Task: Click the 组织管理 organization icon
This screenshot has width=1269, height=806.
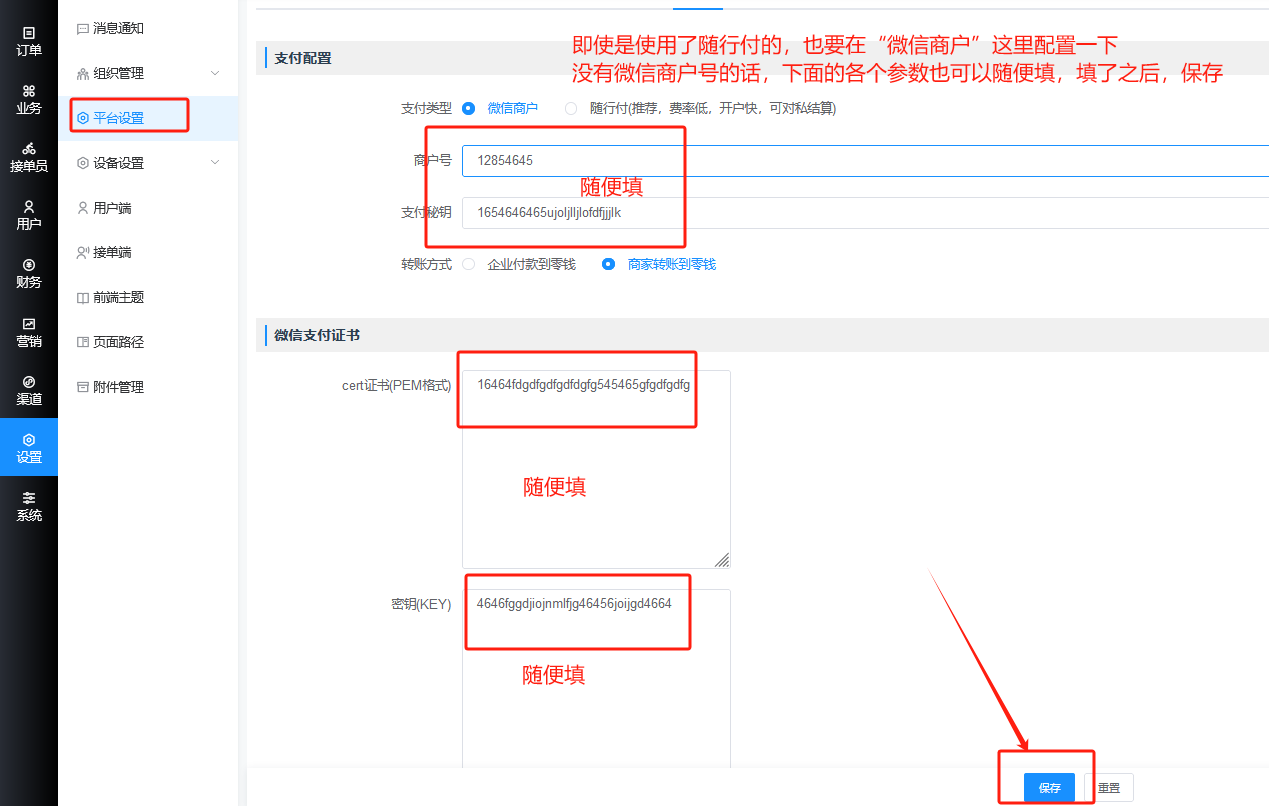Action: 83,74
